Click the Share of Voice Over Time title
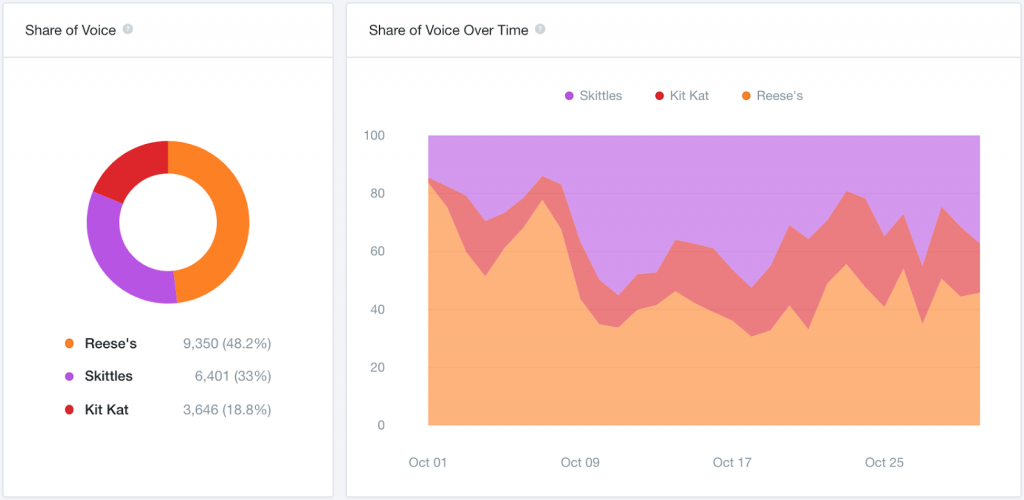The width and height of the screenshot is (1024, 500). [447, 30]
